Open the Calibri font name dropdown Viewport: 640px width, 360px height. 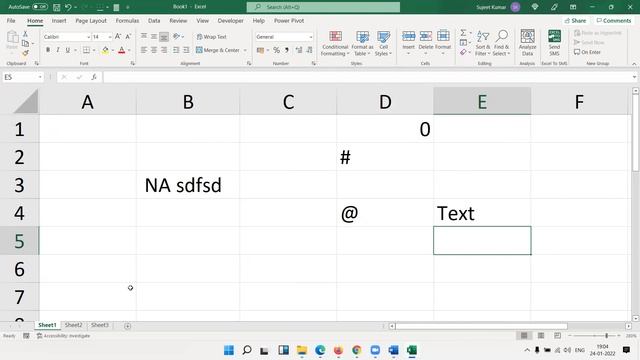coord(88,37)
